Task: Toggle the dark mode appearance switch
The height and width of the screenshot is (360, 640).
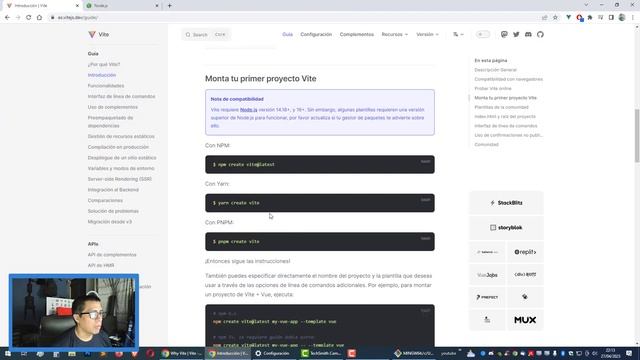Action: click(x=483, y=34)
